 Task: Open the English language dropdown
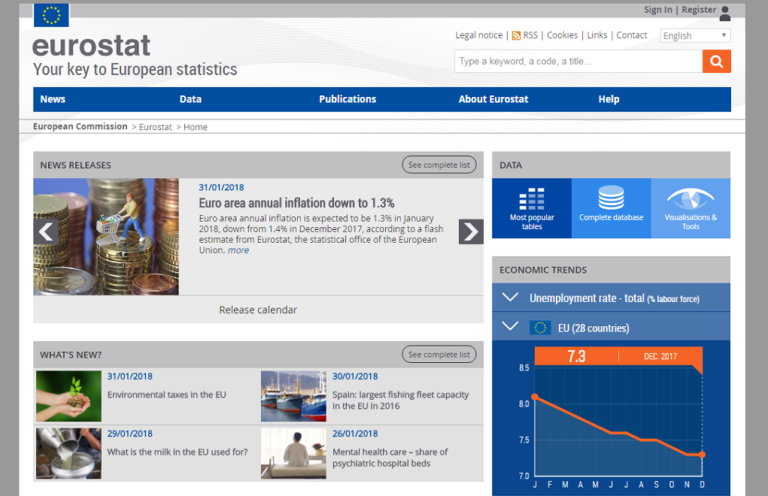pyautogui.click(x=695, y=36)
